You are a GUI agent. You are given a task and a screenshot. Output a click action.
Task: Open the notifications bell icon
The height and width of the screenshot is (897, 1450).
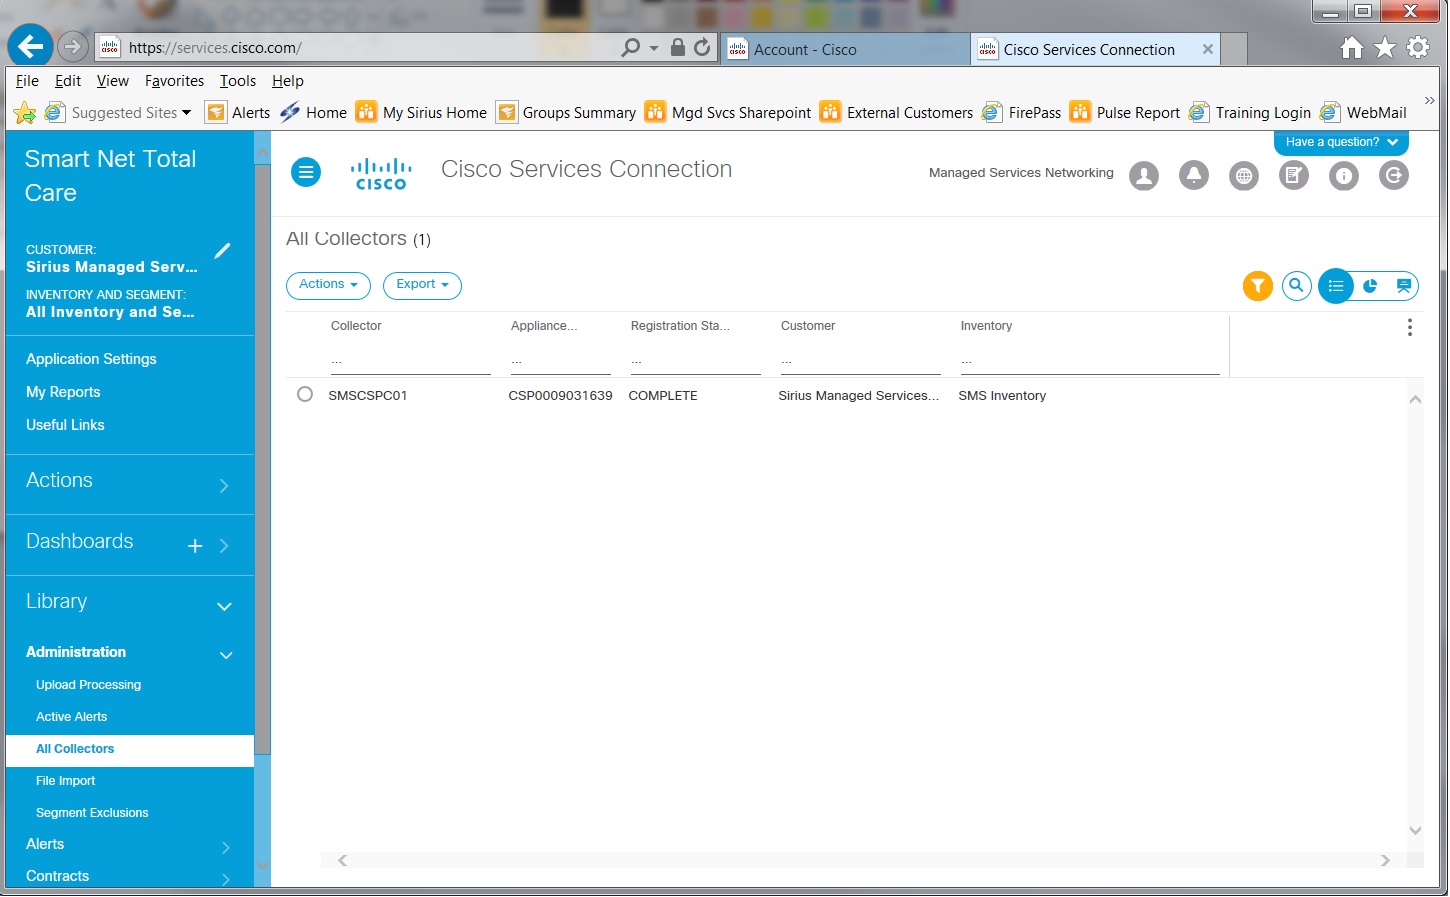pos(1193,176)
